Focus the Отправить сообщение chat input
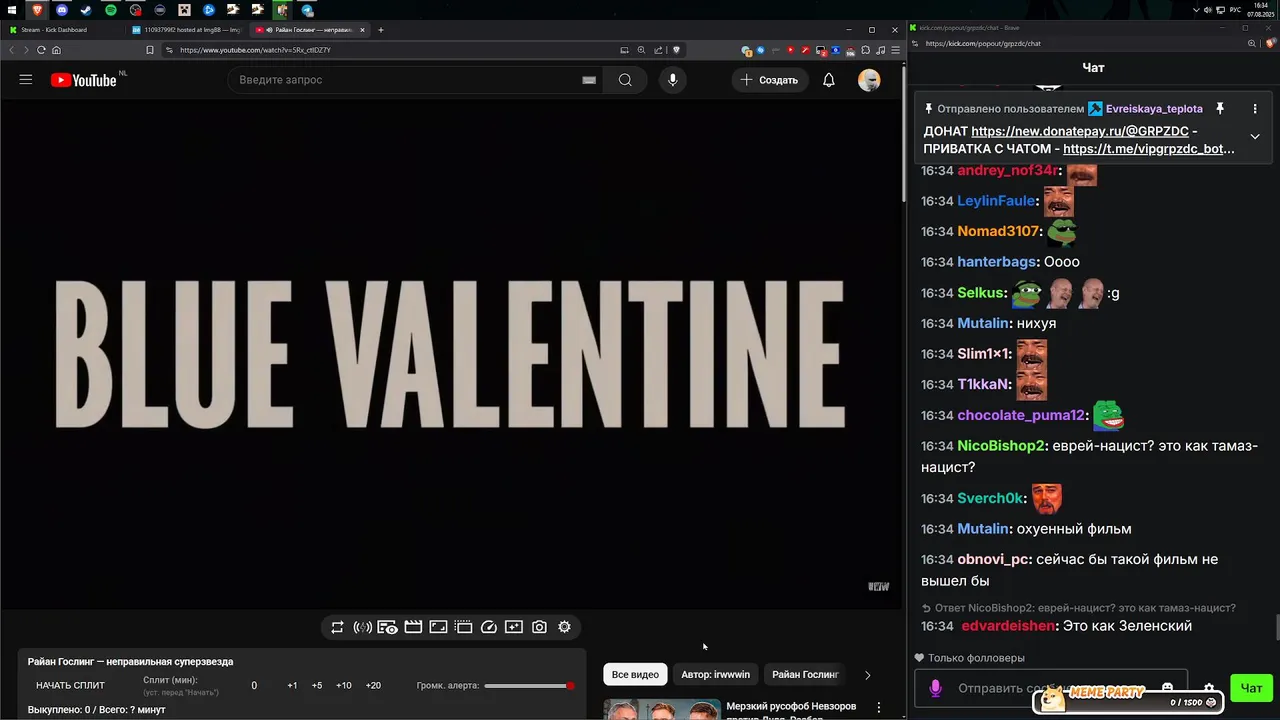 (x=1050, y=688)
